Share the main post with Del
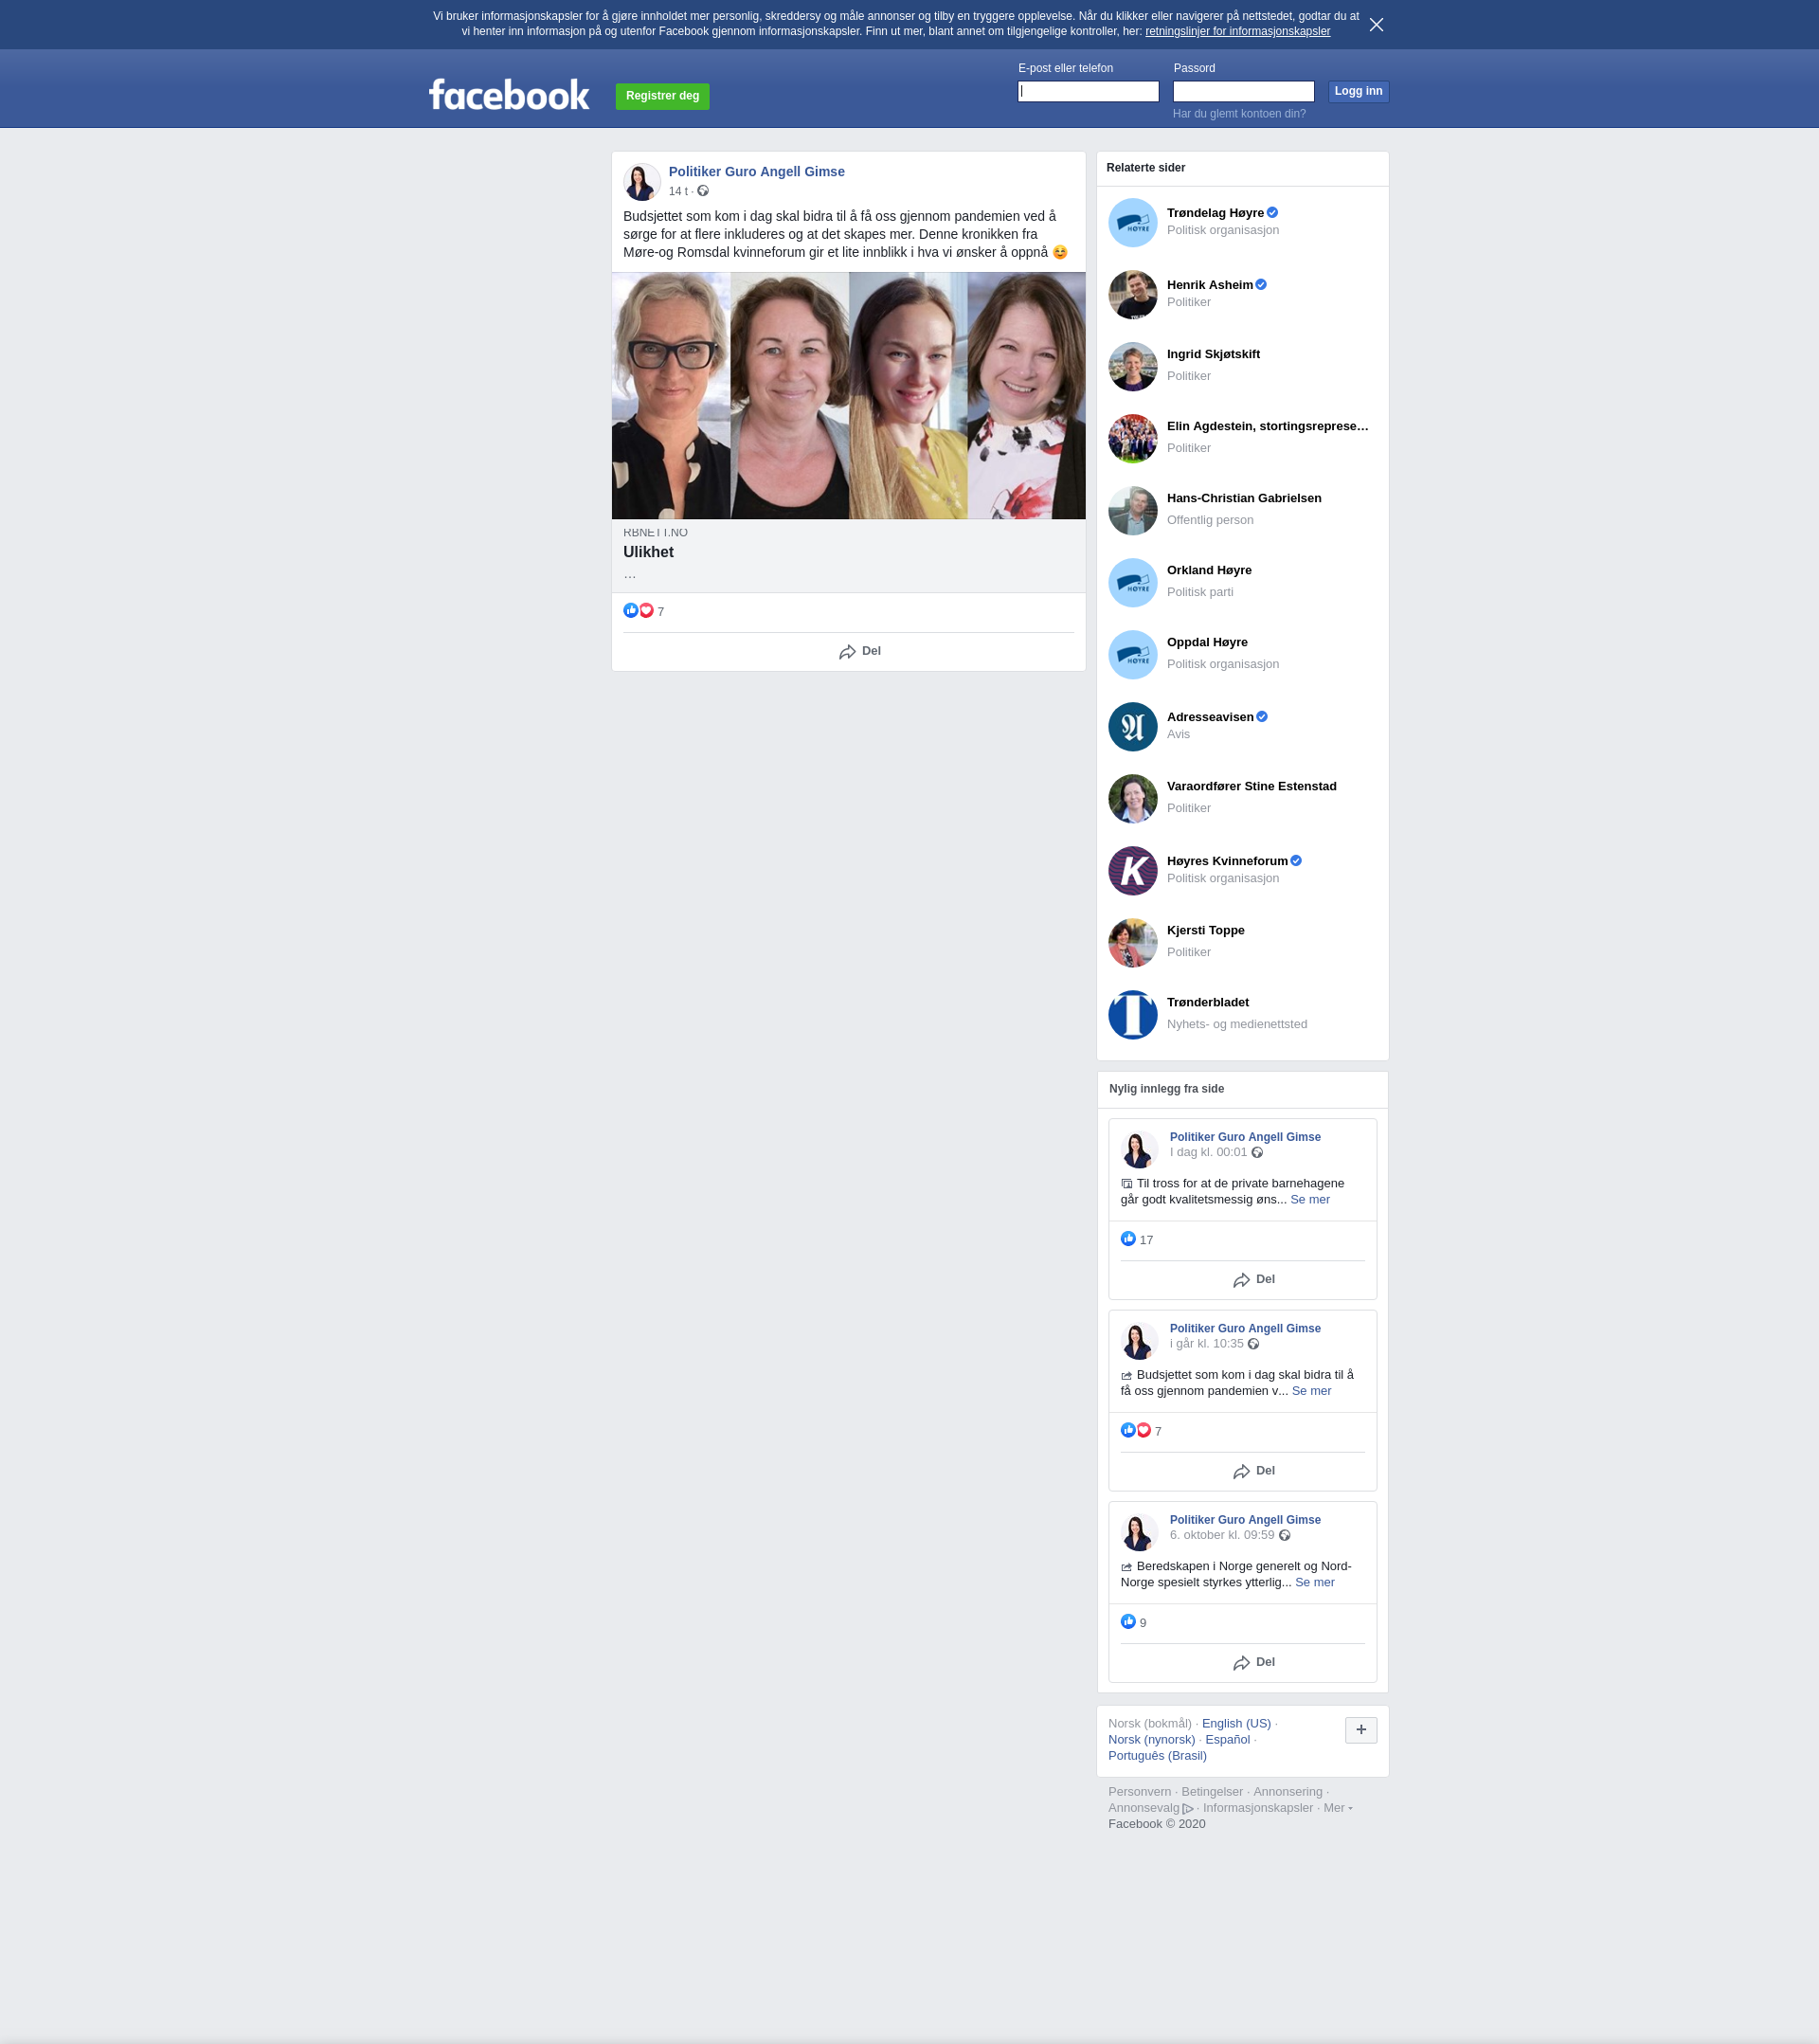The height and width of the screenshot is (2044, 1819). tap(860, 651)
